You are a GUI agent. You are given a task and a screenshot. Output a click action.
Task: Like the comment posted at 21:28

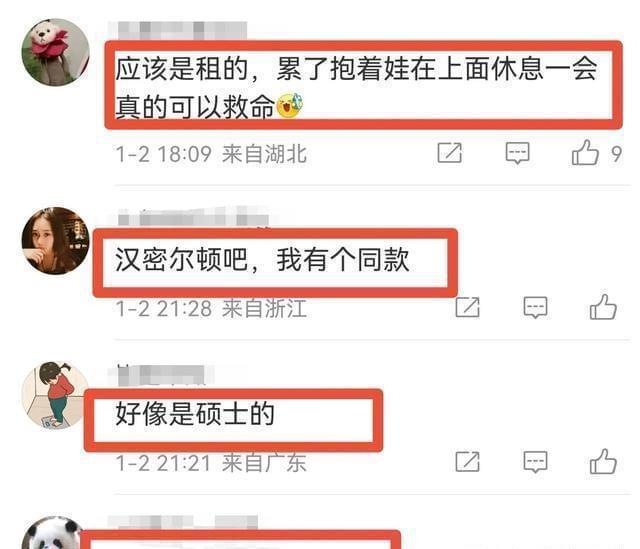point(603,307)
